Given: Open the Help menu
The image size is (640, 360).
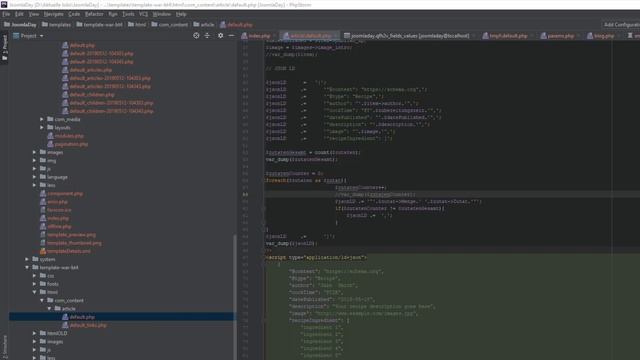Looking at the screenshot, I should tap(181, 14).
